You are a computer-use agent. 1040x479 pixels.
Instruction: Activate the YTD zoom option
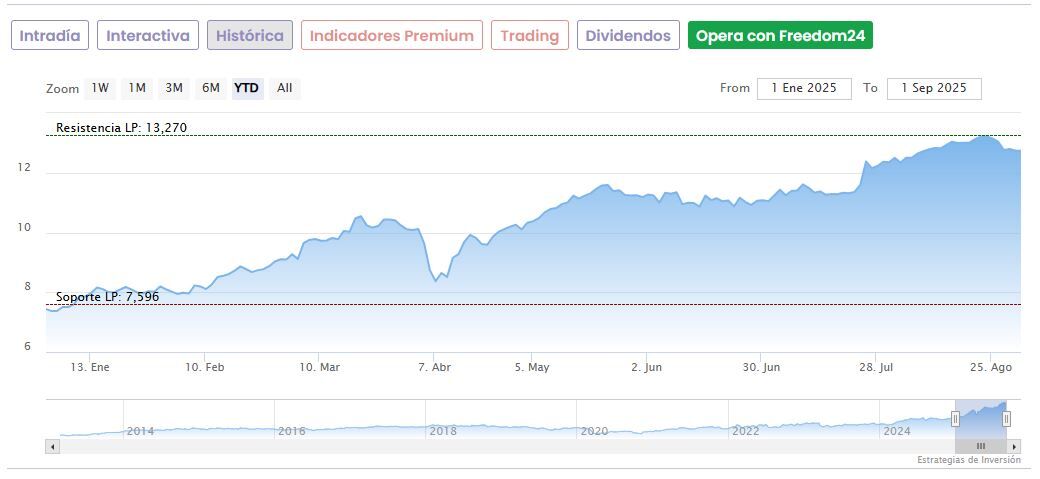(x=246, y=88)
